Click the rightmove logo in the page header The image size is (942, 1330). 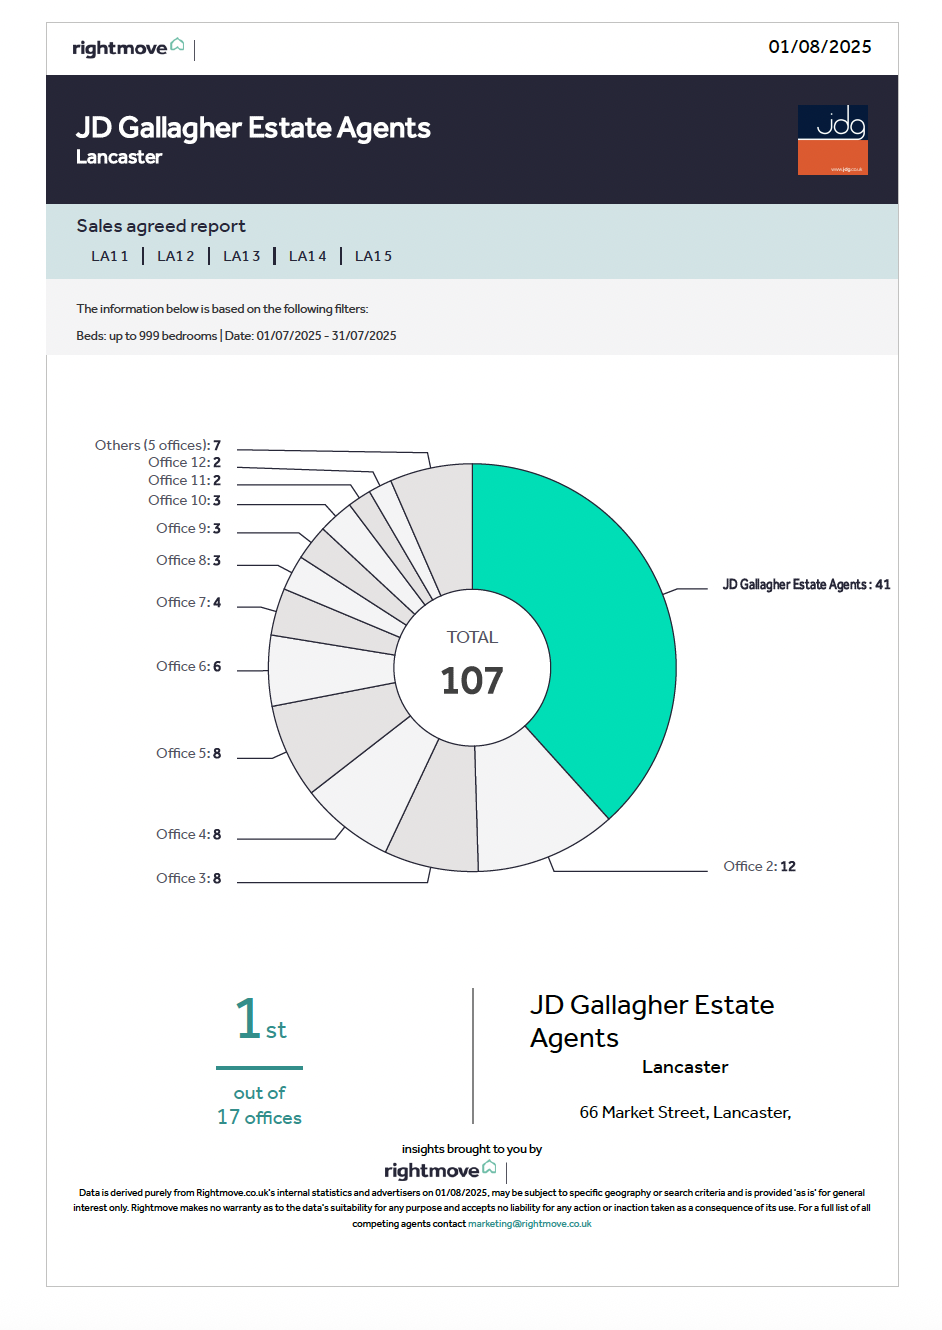[x=128, y=48]
